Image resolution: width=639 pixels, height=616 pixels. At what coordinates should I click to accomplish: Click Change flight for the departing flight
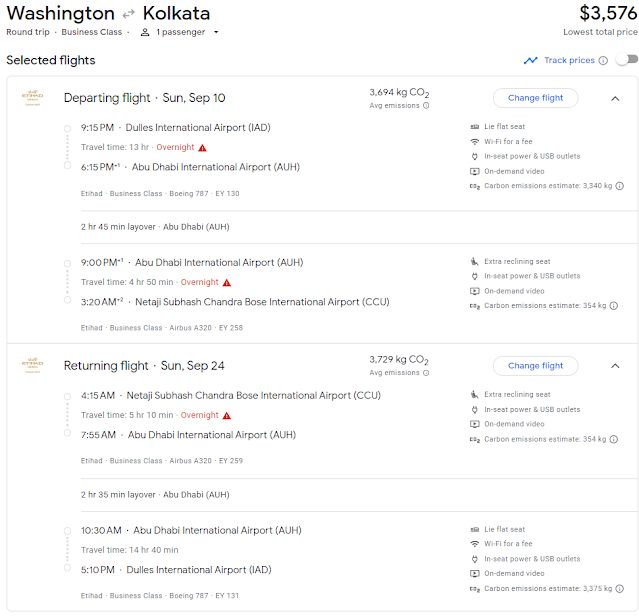535,98
